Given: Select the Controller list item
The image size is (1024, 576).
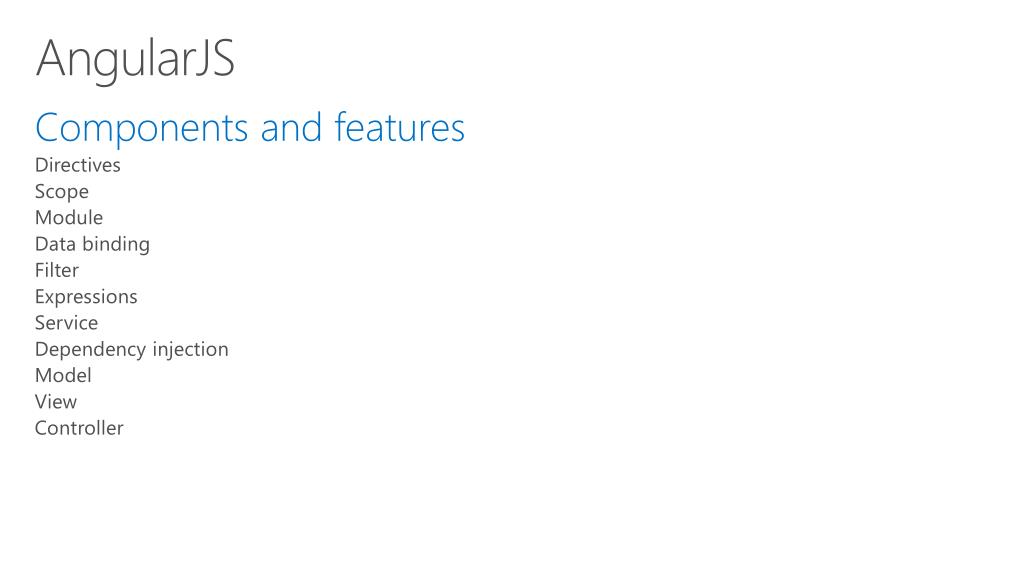Looking at the screenshot, I should 79,428.
